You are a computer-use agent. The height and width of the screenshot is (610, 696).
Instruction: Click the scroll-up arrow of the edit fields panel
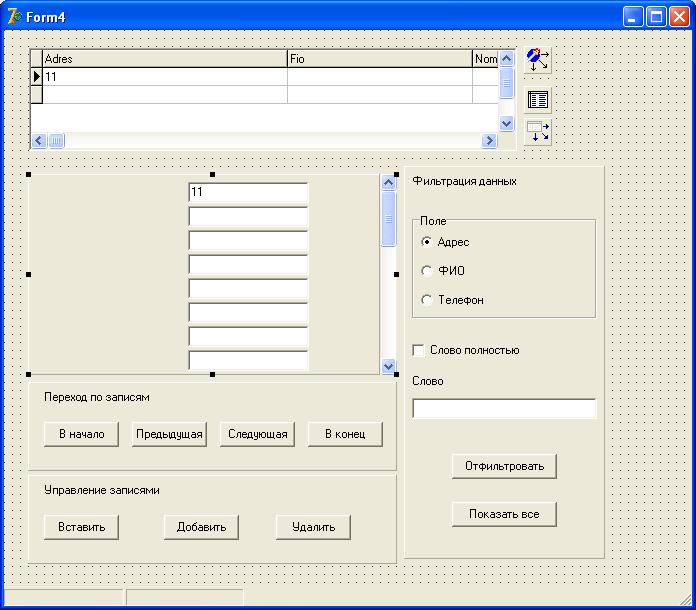pos(388,182)
